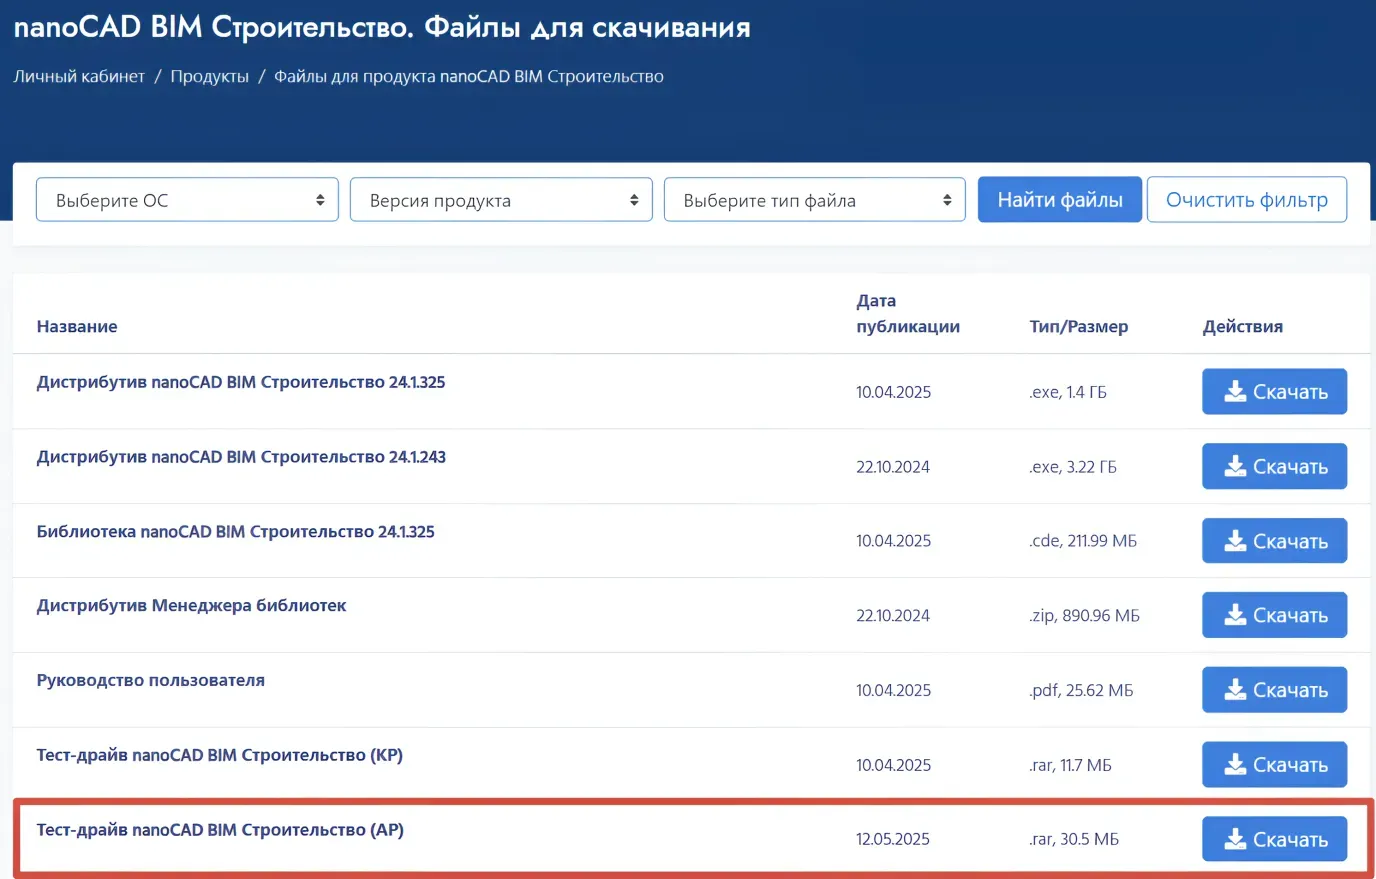Open the 'Выберите ОС' dropdown
This screenshot has height=879, width=1376.
coord(187,200)
